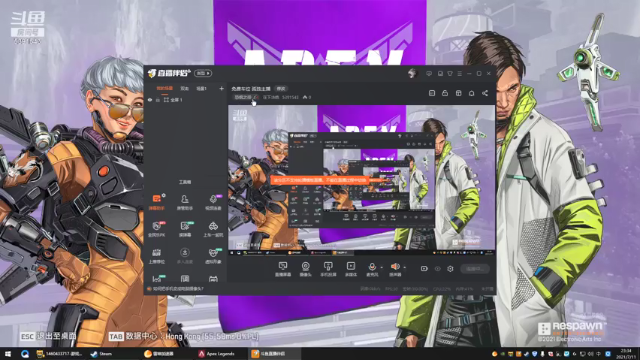Click the grey start-live button at bottom right
Viewport: 640px width, 360px height.
click(475, 269)
